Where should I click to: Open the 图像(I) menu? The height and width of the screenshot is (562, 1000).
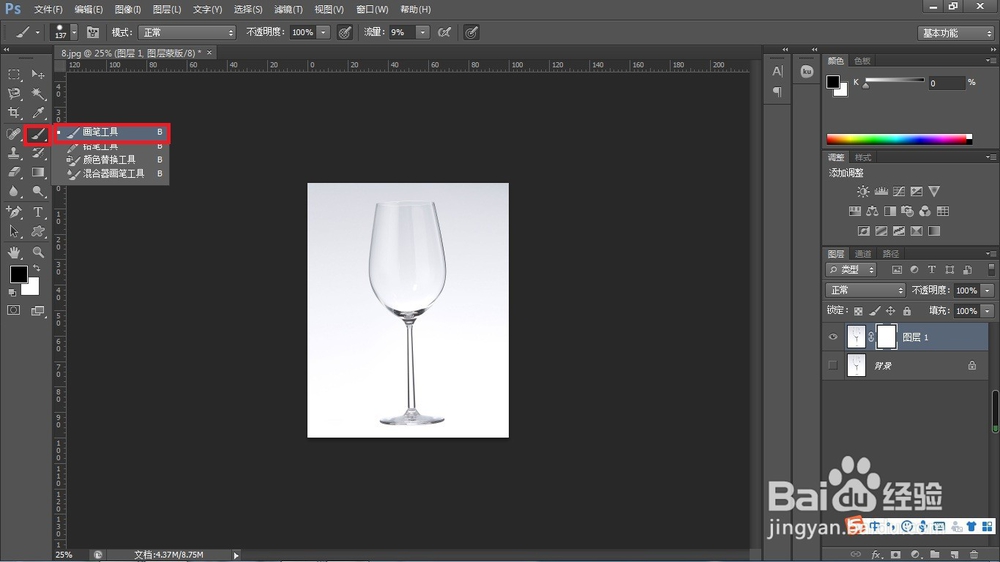[128, 10]
